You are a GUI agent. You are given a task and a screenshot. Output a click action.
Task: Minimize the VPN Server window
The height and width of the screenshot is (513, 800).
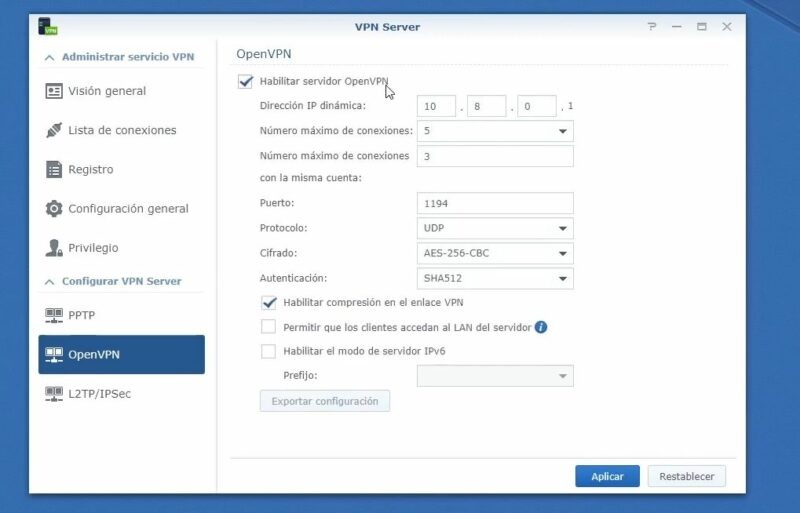click(x=677, y=27)
